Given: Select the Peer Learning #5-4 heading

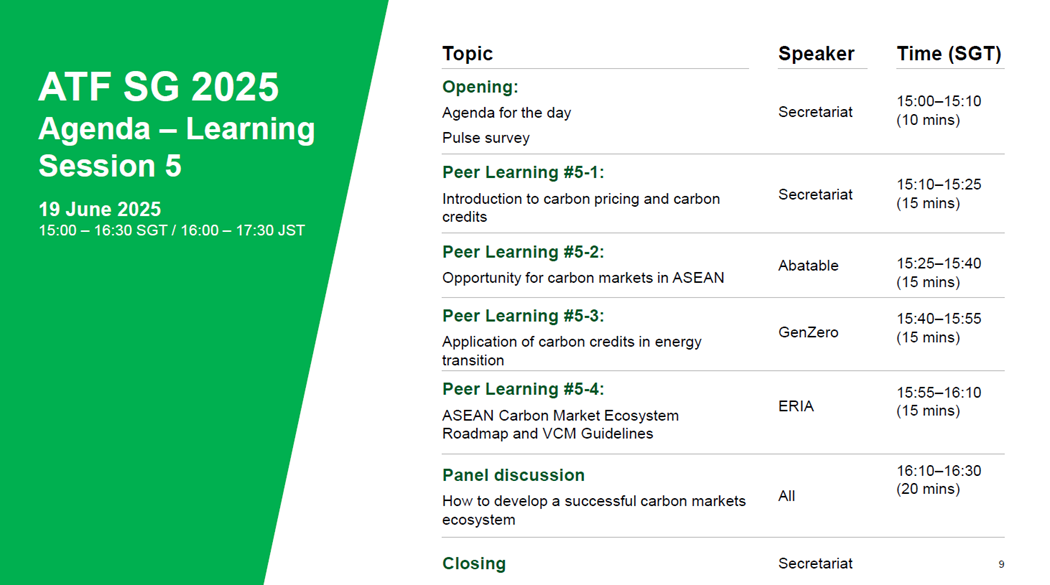Looking at the screenshot, I should point(523,390).
